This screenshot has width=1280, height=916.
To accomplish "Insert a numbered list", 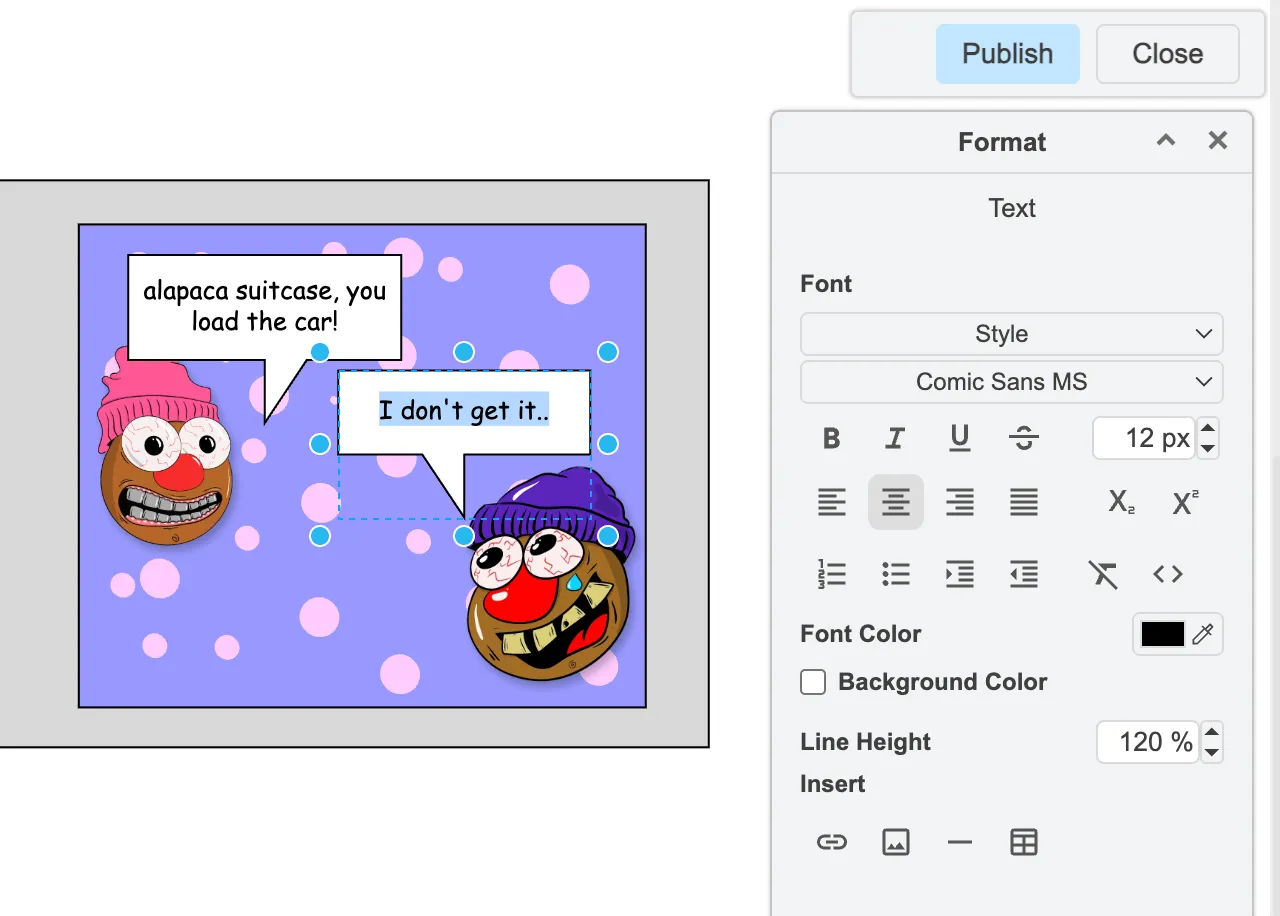I will click(x=831, y=574).
